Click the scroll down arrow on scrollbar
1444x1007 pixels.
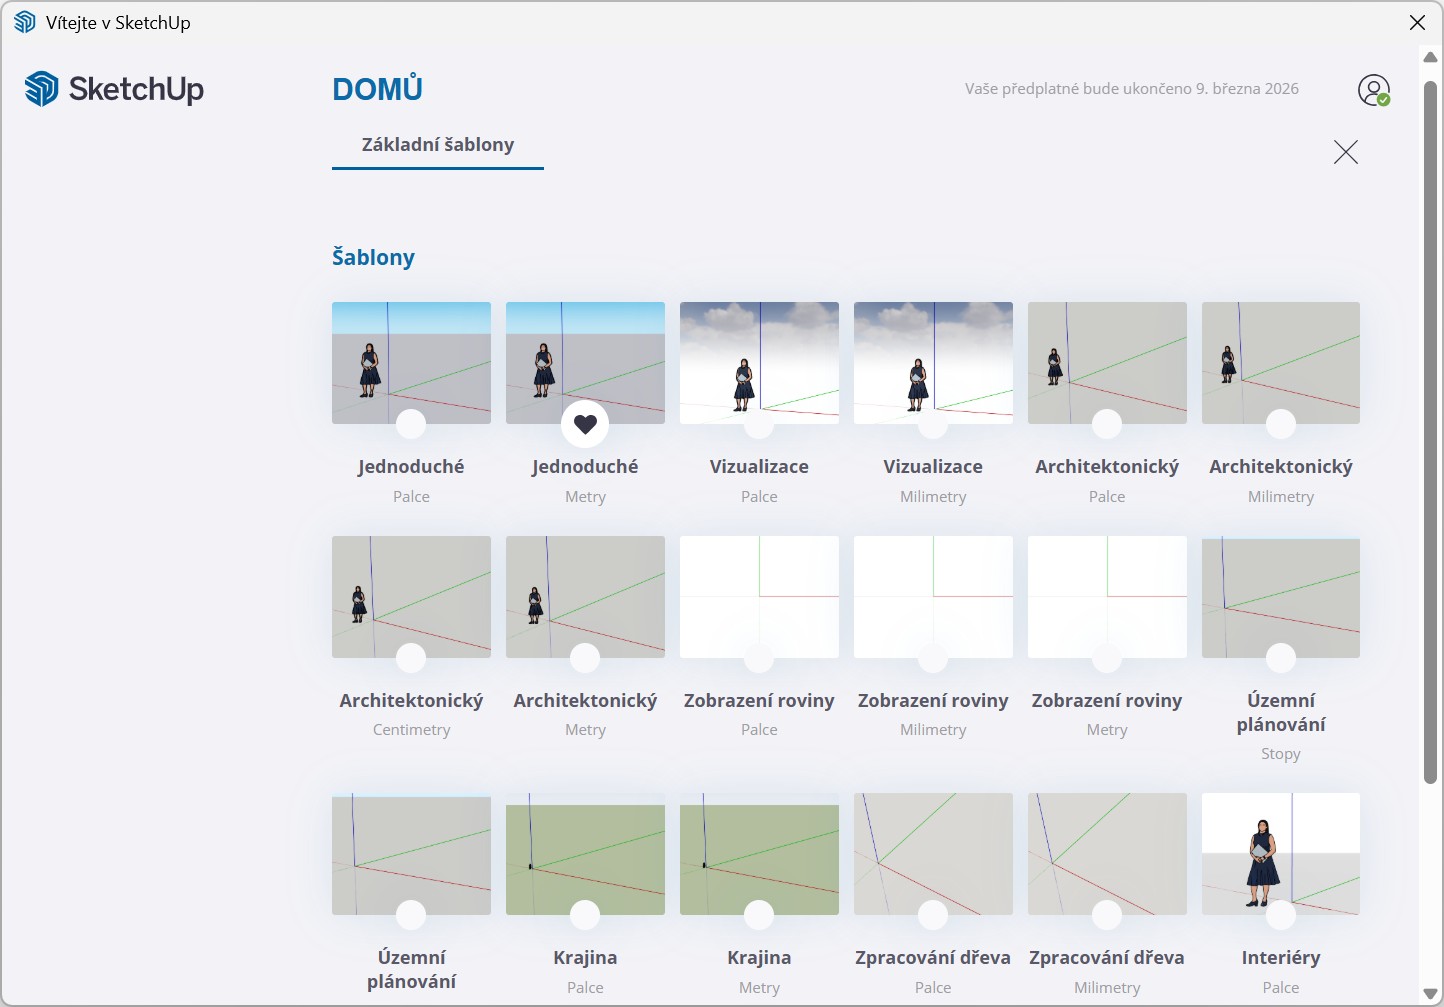coord(1430,993)
